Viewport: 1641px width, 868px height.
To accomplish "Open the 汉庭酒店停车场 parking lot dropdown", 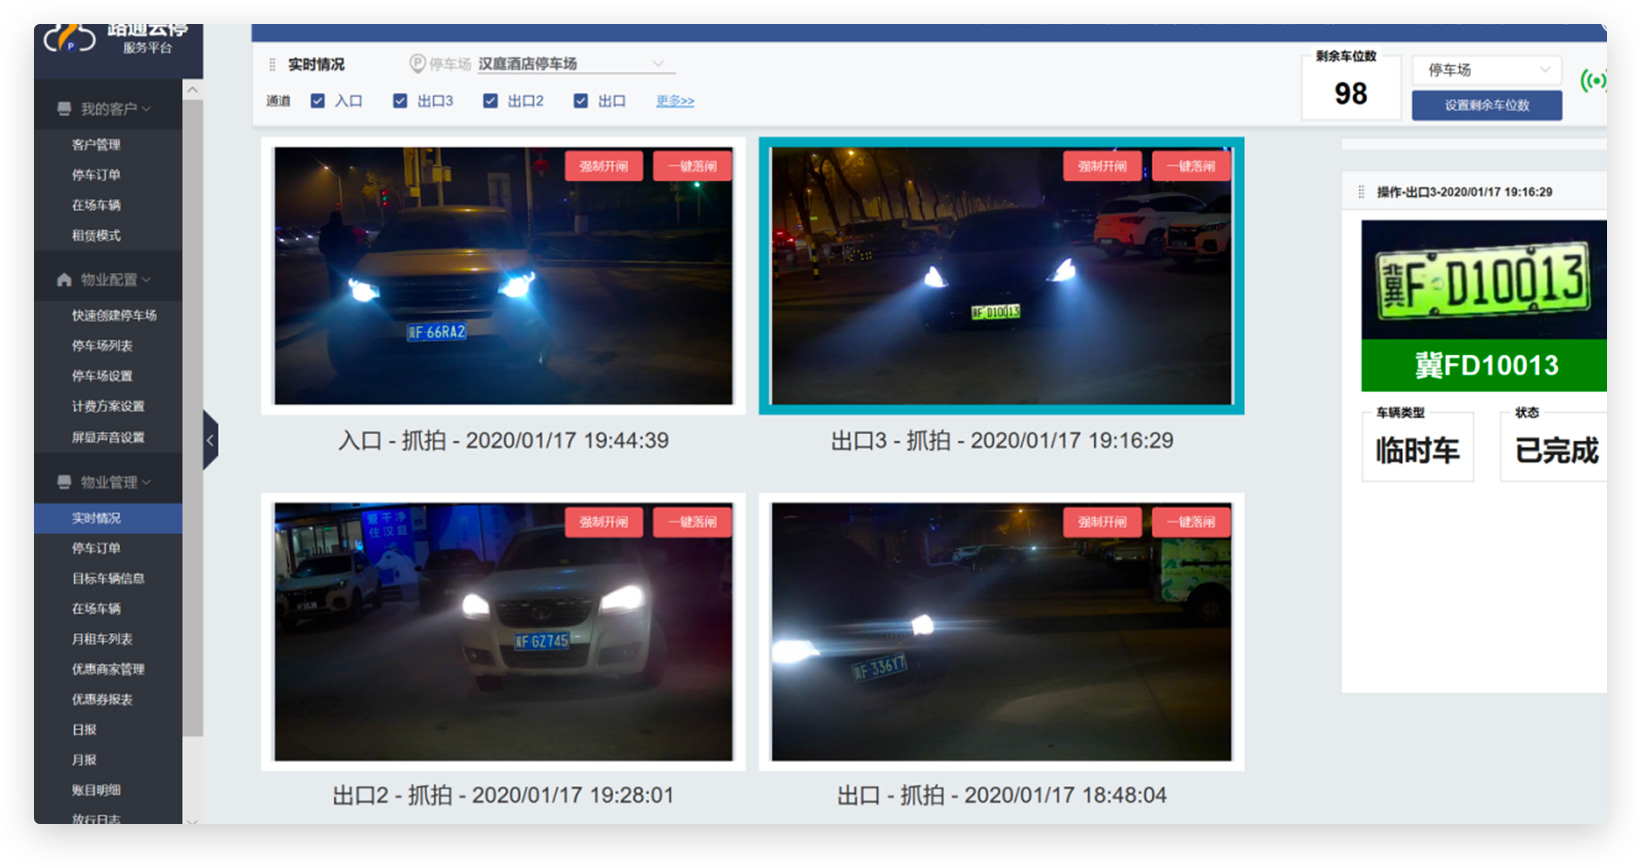I will tap(570, 64).
